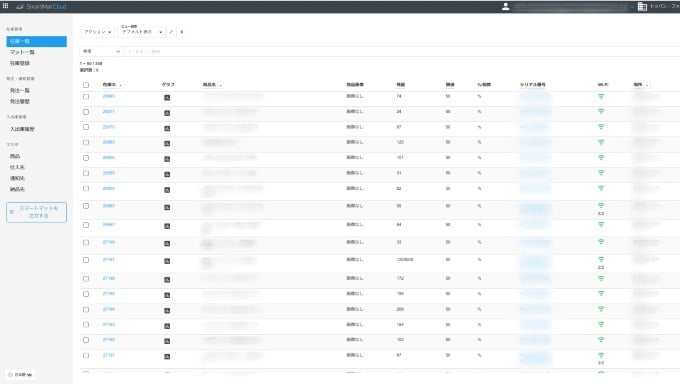
Task: Click the first row's green Wi-Fi icon
Action: [x=601, y=96]
